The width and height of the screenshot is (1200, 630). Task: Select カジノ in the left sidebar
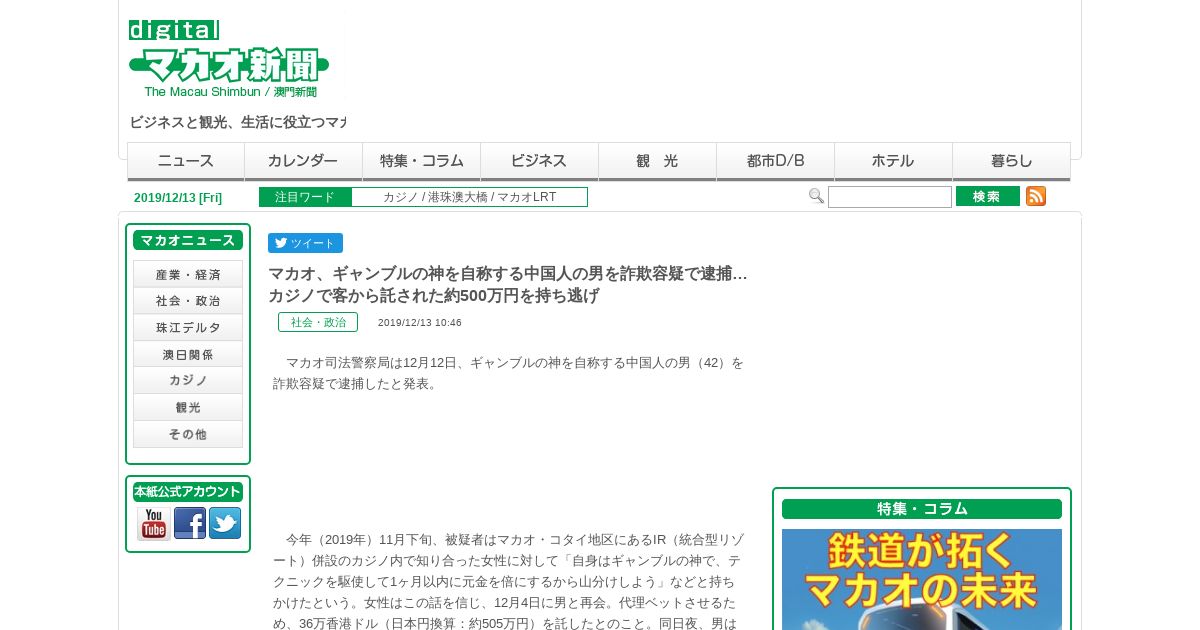point(188,381)
